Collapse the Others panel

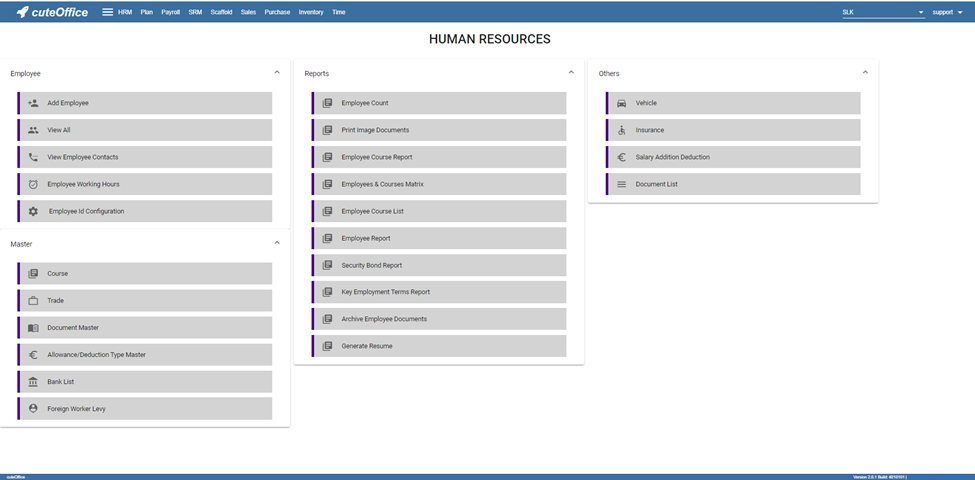[865, 72]
